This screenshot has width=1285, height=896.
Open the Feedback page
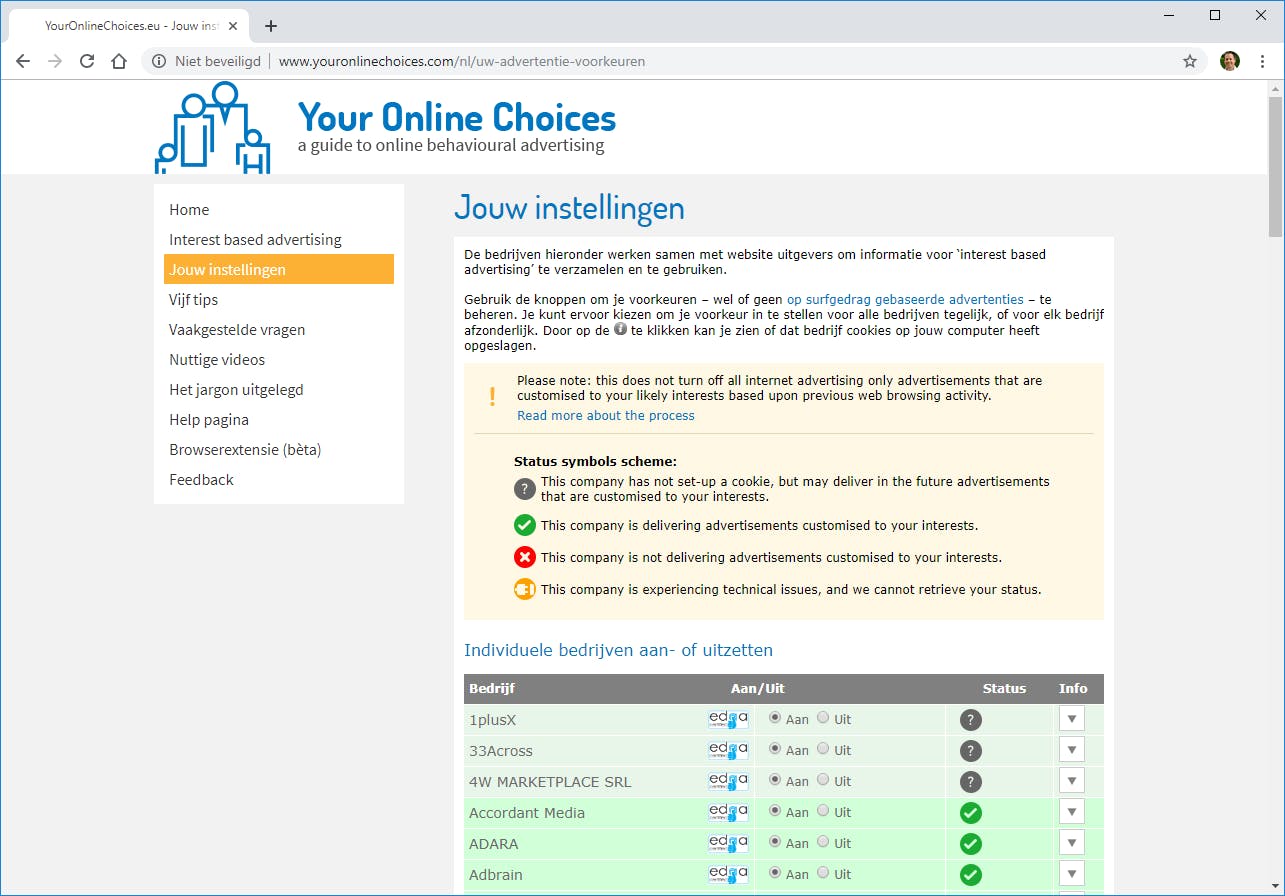pos(279,480)
